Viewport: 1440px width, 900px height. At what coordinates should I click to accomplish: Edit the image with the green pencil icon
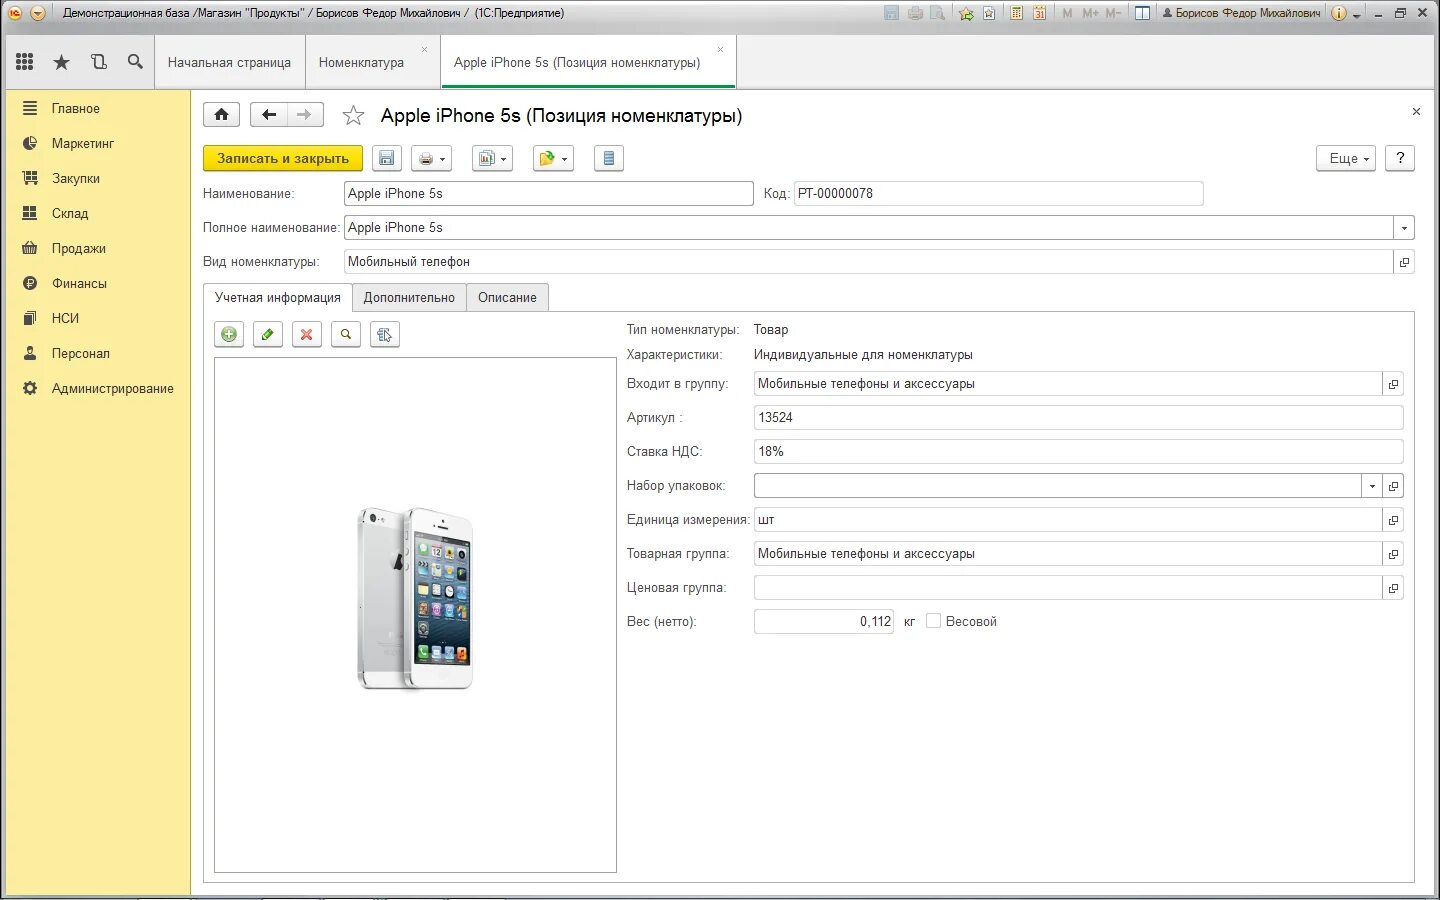tap(267, 335)
